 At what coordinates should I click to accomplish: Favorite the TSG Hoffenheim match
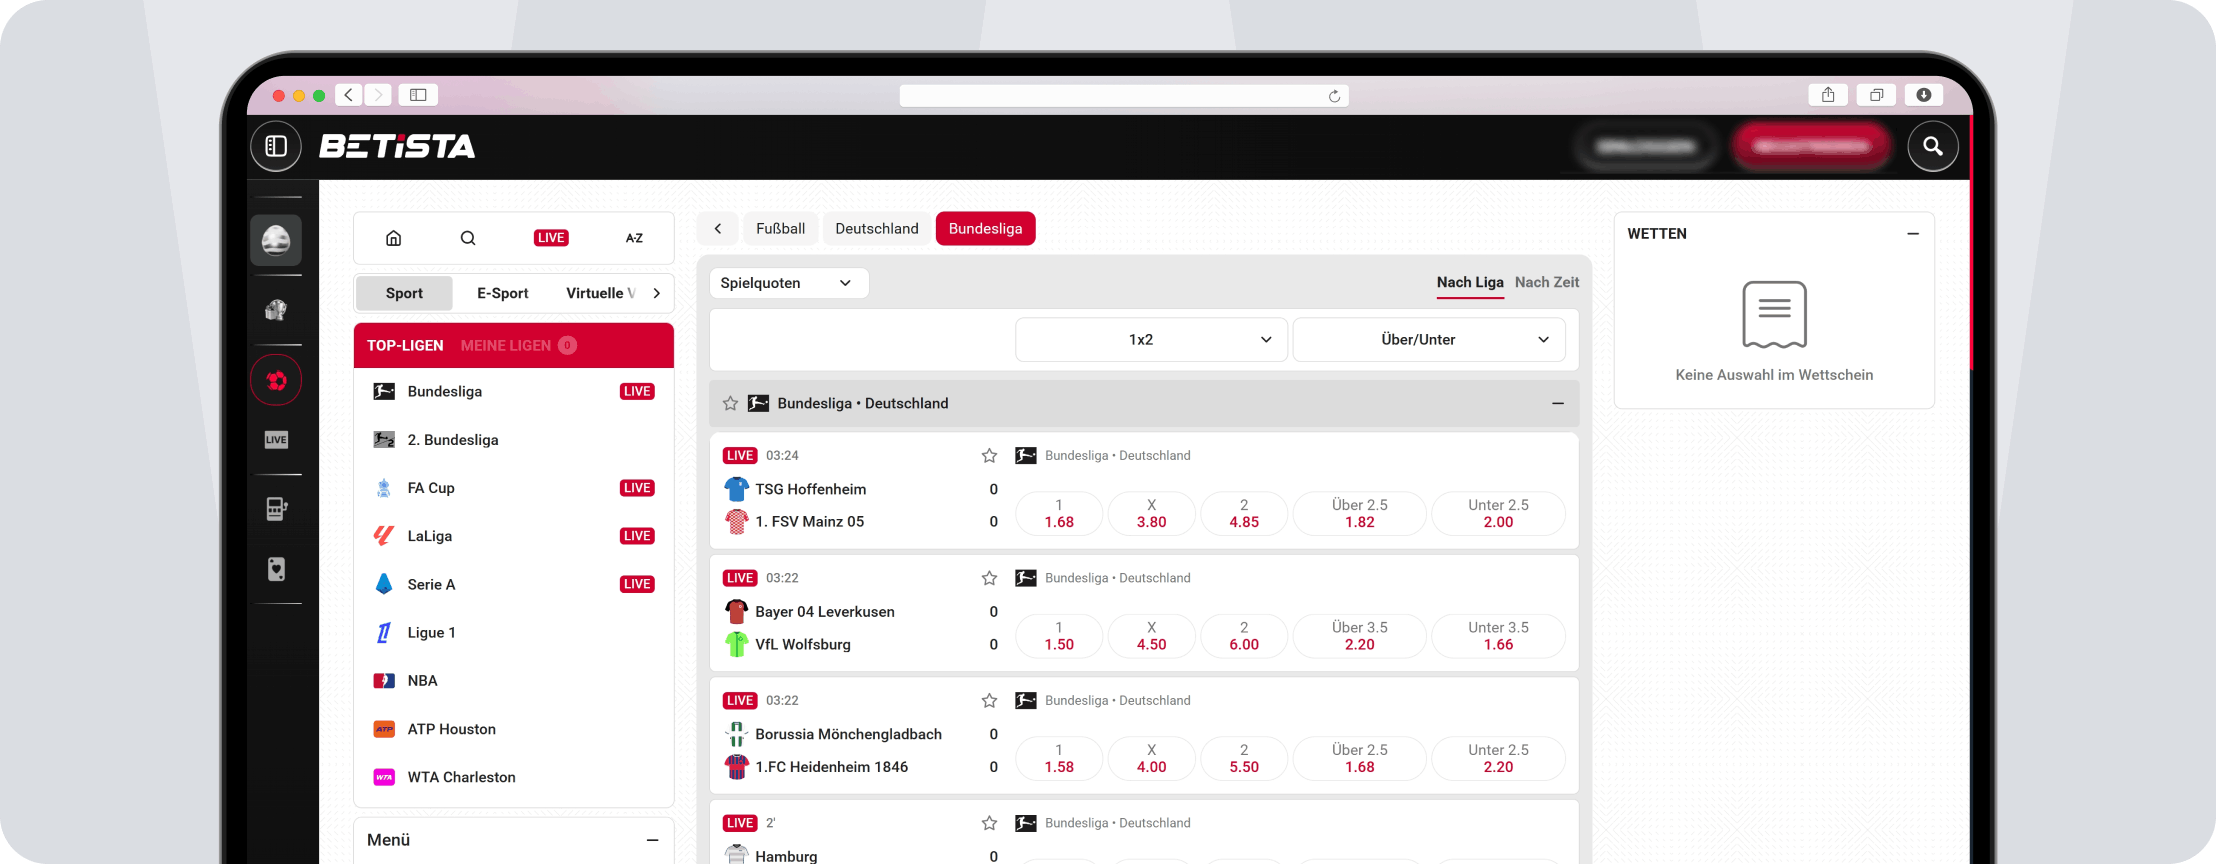pyautogui.click(x=989, y=456)
